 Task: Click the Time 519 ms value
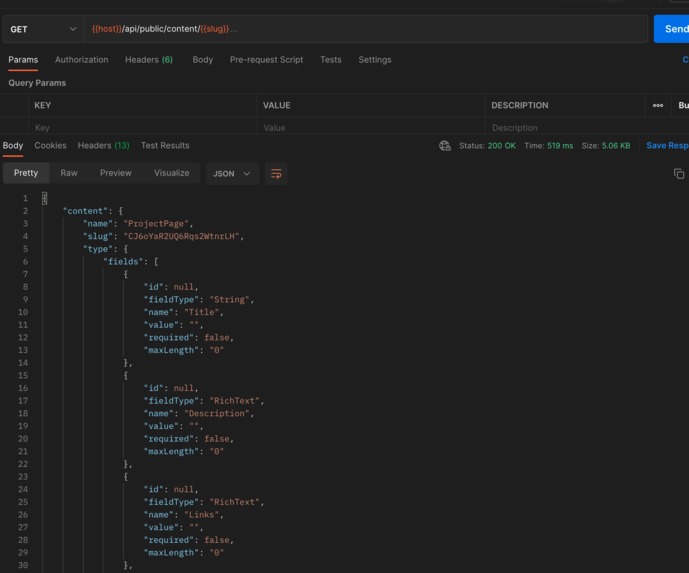[x=560, y=146]
